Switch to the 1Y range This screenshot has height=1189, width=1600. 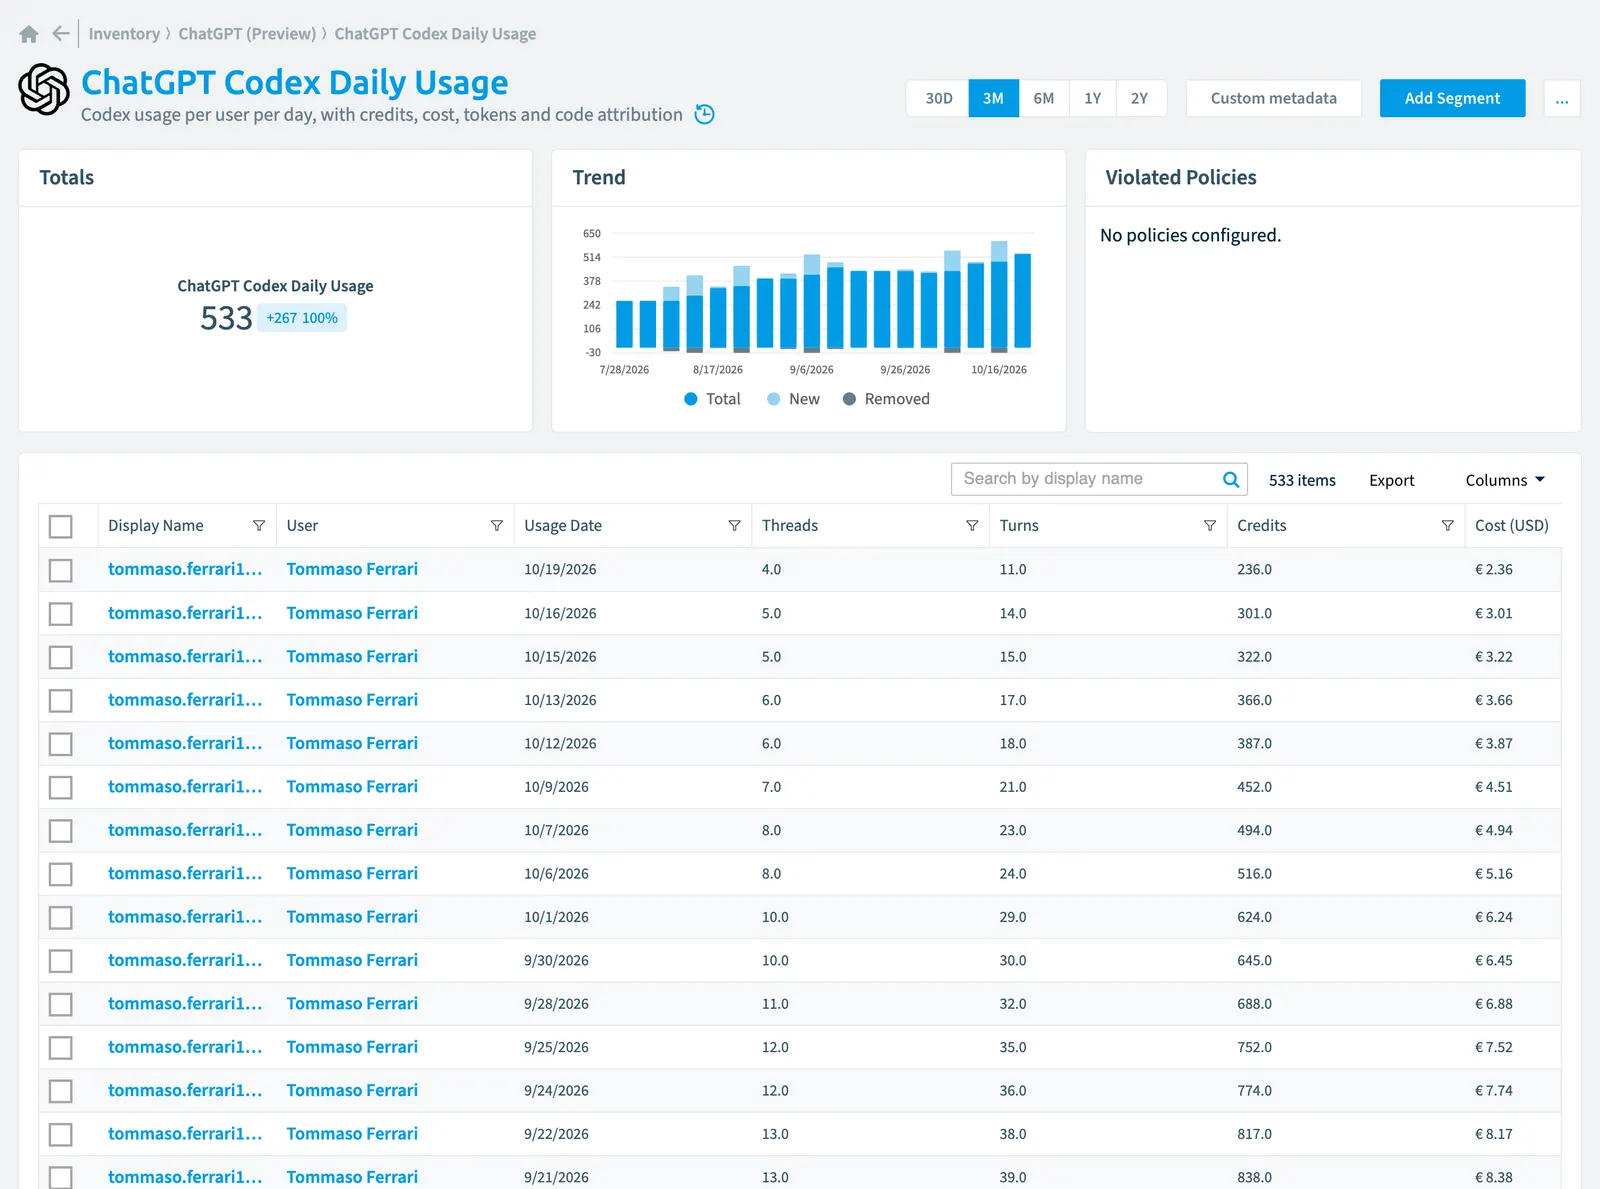click(1092, 98)
